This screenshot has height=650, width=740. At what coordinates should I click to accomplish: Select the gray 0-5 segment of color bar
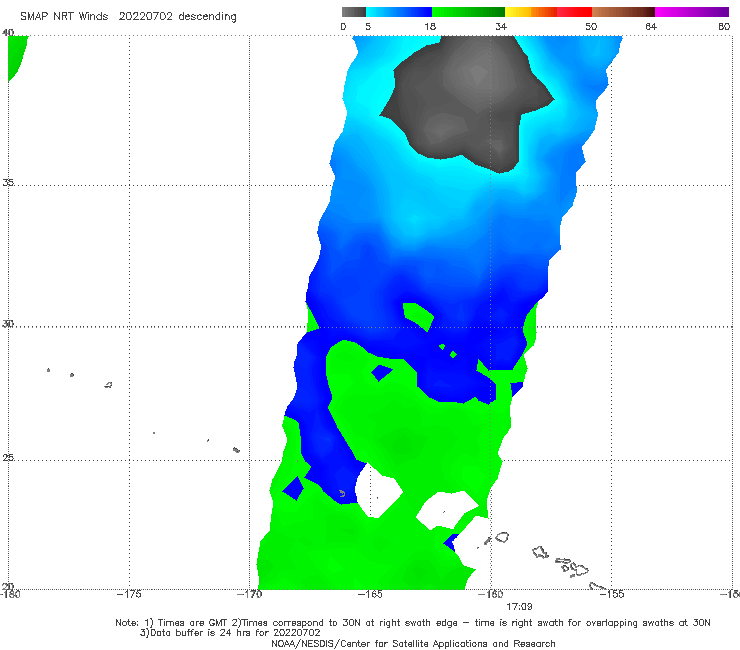(353, 12)
